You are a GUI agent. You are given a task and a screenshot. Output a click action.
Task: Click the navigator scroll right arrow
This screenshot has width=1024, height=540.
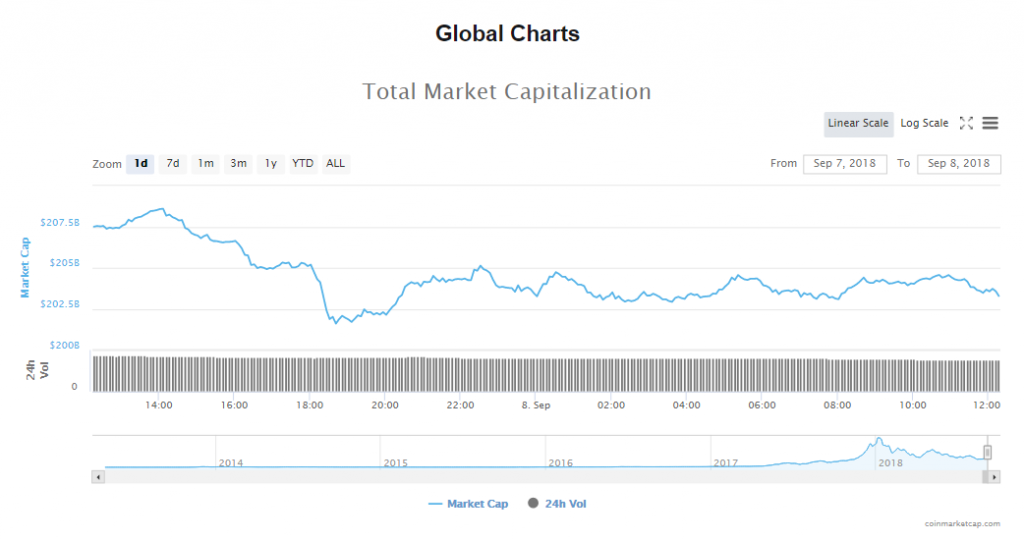(995, 477)
